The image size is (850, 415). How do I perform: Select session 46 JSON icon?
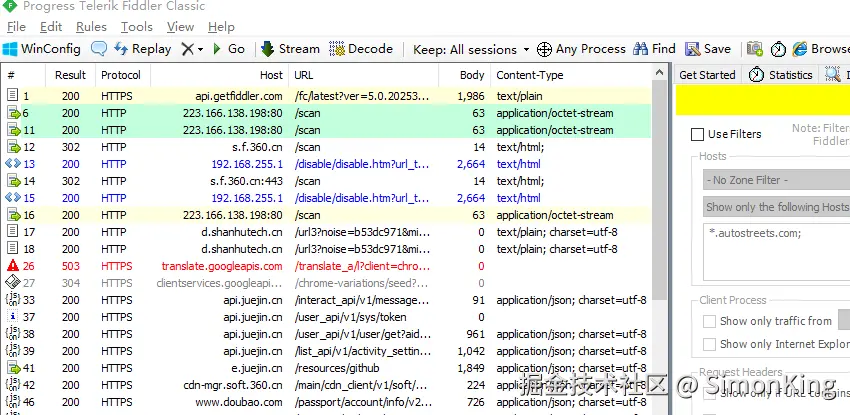coord(12,402)
